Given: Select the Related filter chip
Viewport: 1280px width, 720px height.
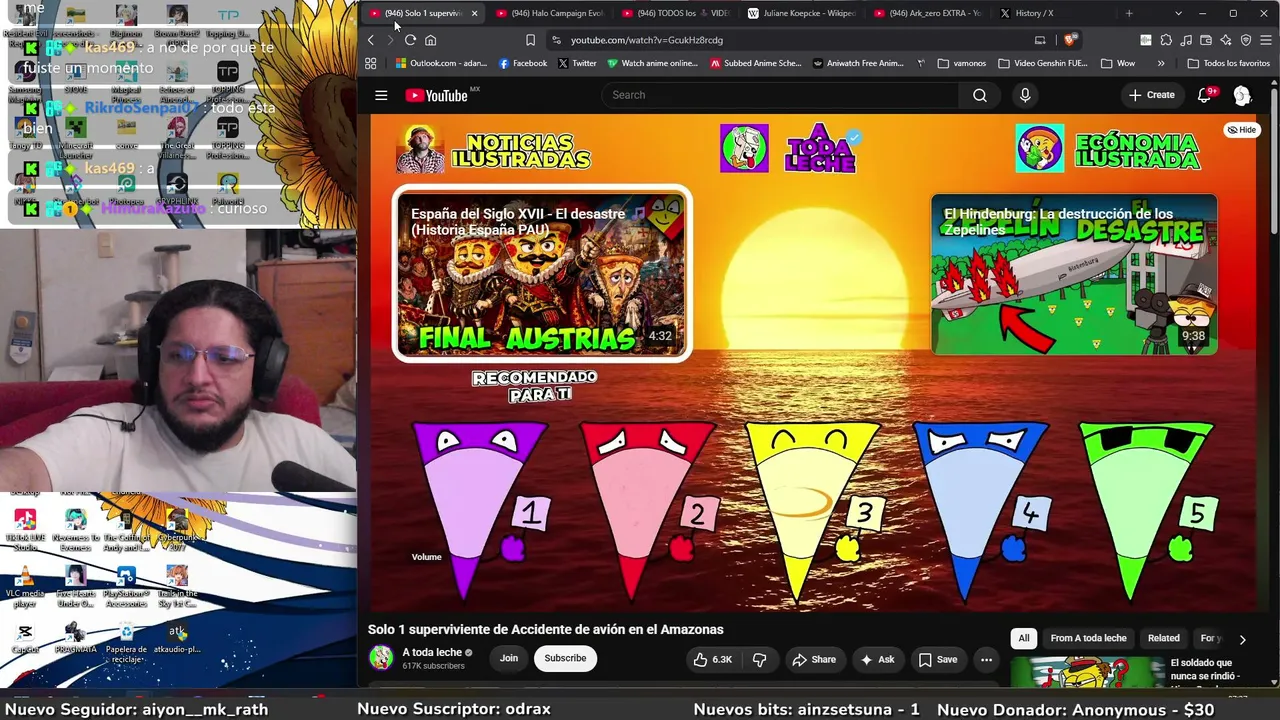Looking at the screenshot, I should 1163,638.
